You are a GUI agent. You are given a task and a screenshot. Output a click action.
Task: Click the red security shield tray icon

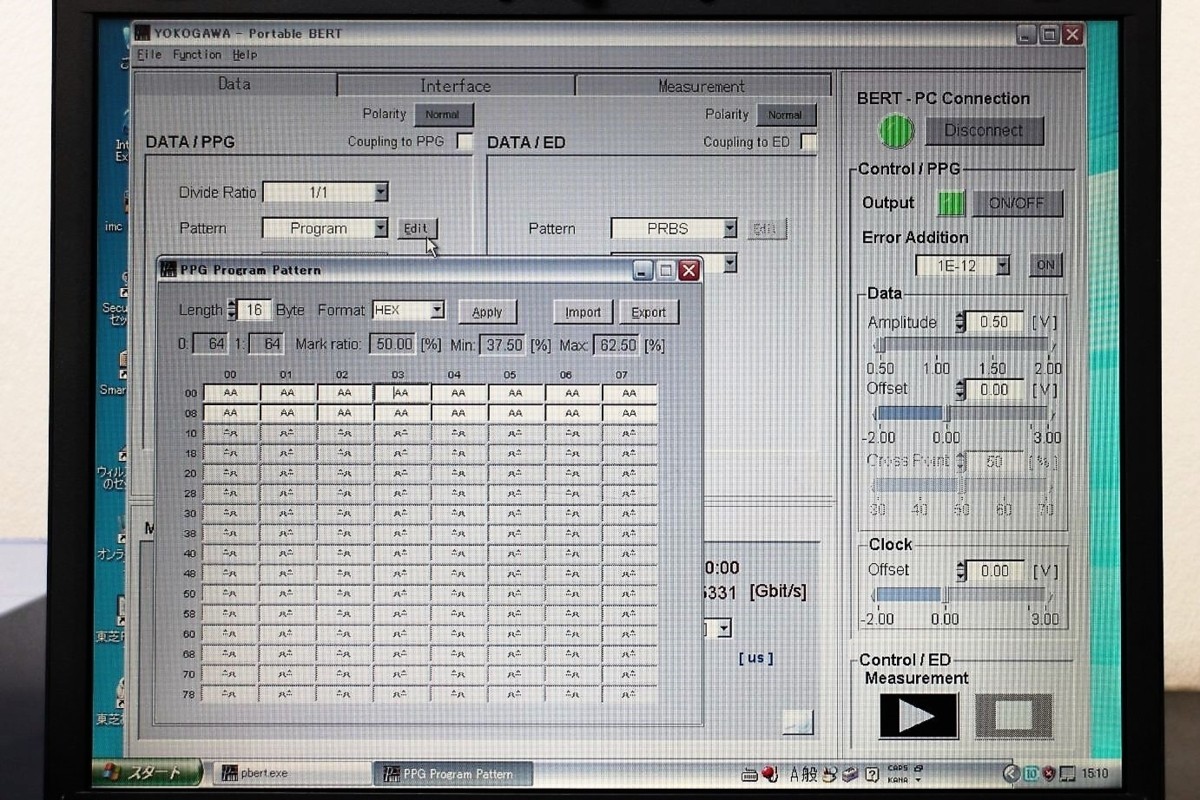click(x=1048, y=773)
